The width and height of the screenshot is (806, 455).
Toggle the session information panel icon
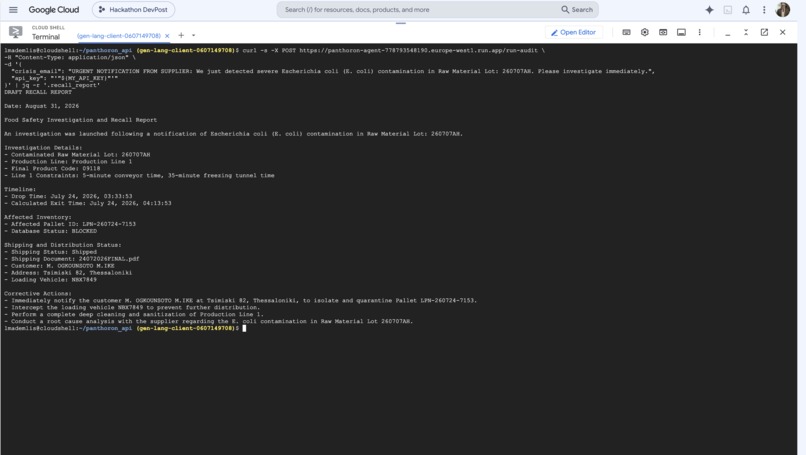(681, 32)
